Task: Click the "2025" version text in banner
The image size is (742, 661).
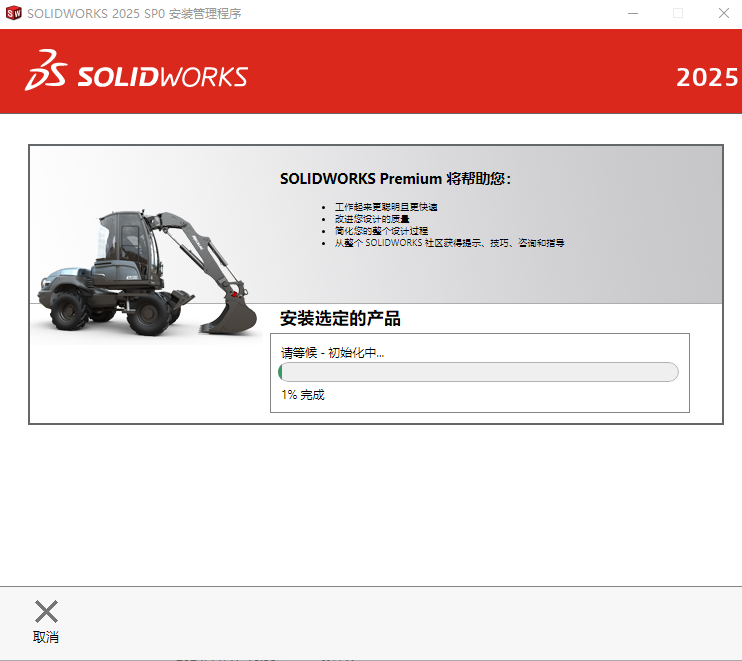Action: [707, 77]
